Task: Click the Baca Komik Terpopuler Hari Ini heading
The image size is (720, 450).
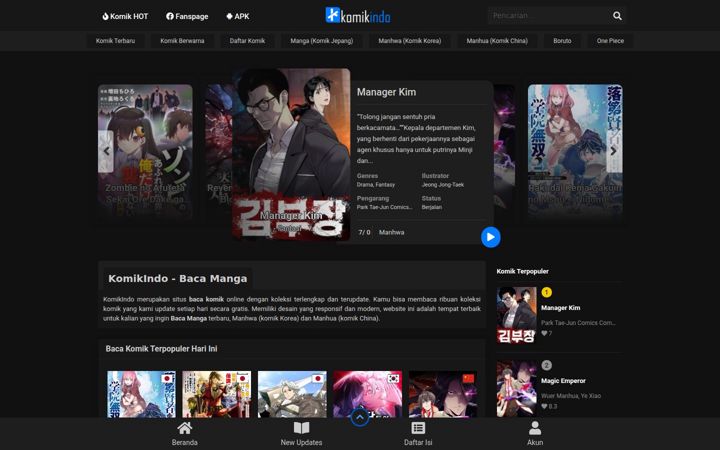Action: point(162,349)
